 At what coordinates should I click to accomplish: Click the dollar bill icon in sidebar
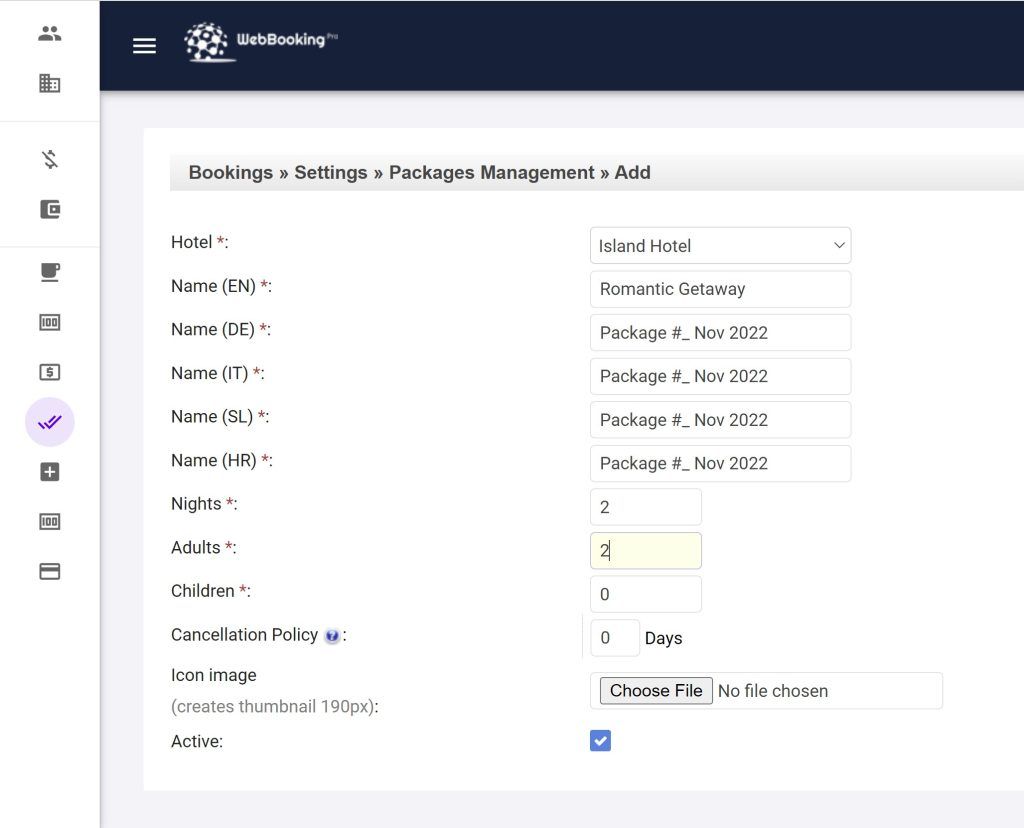[50, 372]
